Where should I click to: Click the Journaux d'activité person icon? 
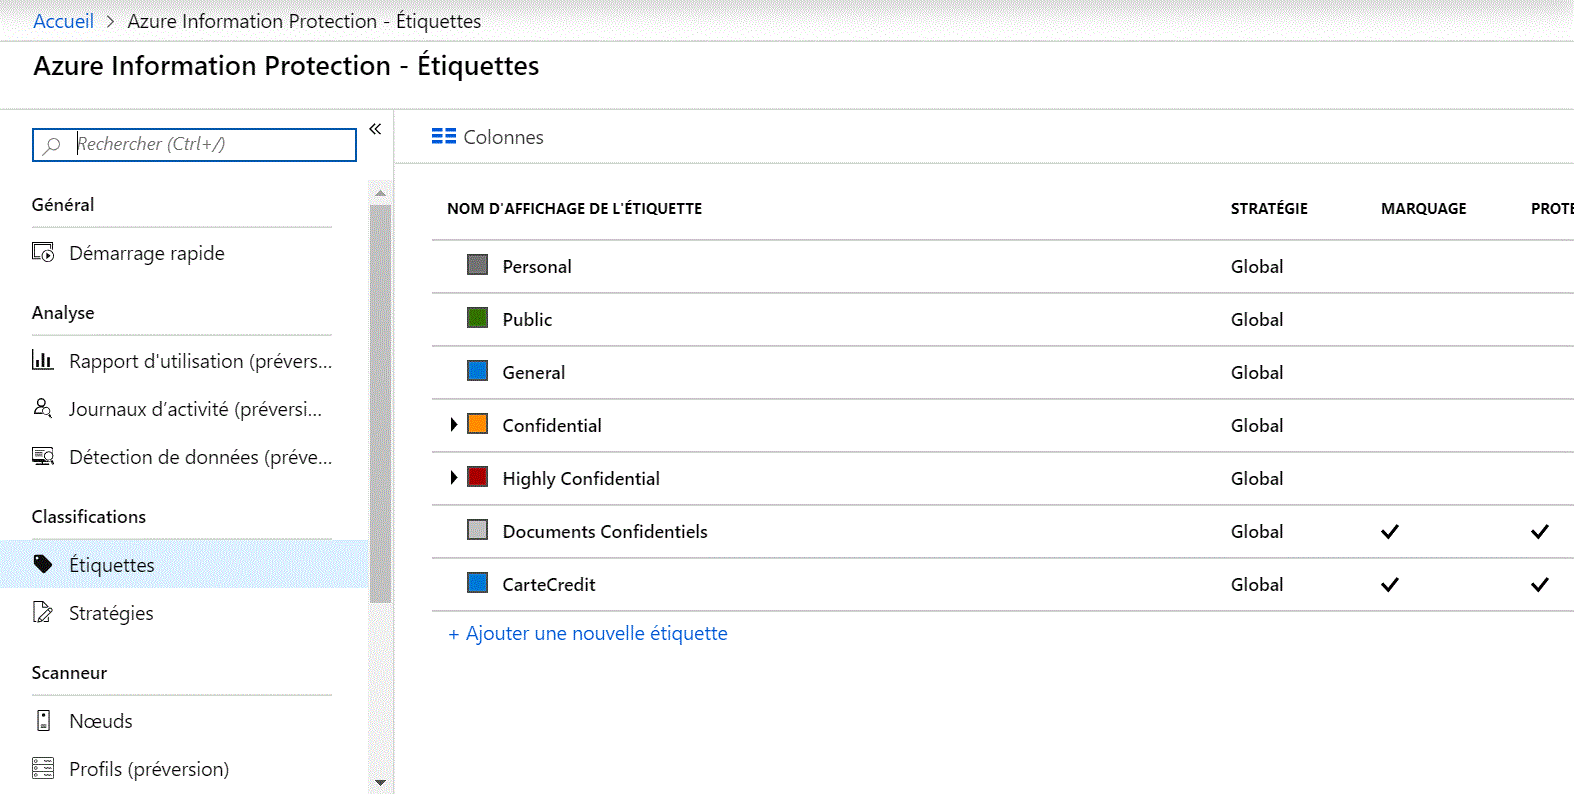coord(42,408)
